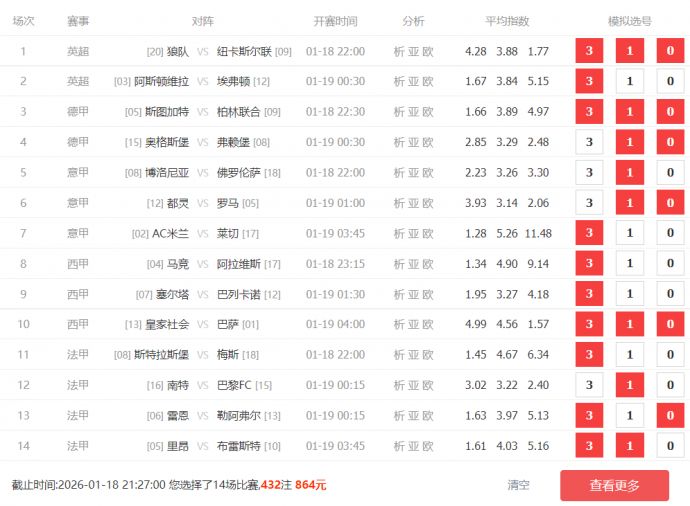Image resolution: width=690 pixels, height=506 pixels.
Task: Click the 开赛时间 column header
Action: (335, 21)
